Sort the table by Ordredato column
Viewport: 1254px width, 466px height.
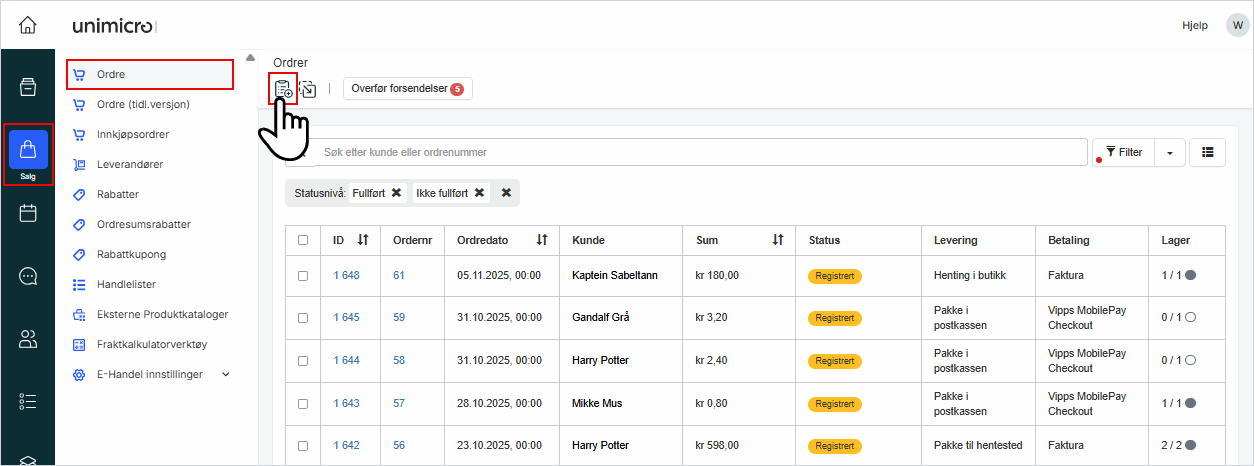pyautogui.click(x=542, y=240)
